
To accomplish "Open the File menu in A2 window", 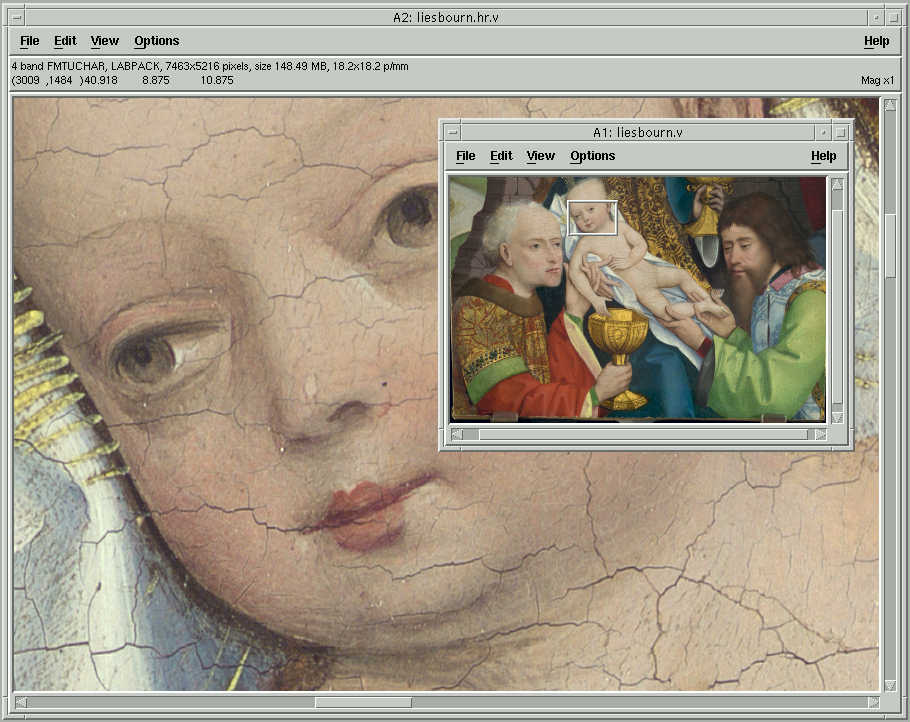I will [30, 41].
